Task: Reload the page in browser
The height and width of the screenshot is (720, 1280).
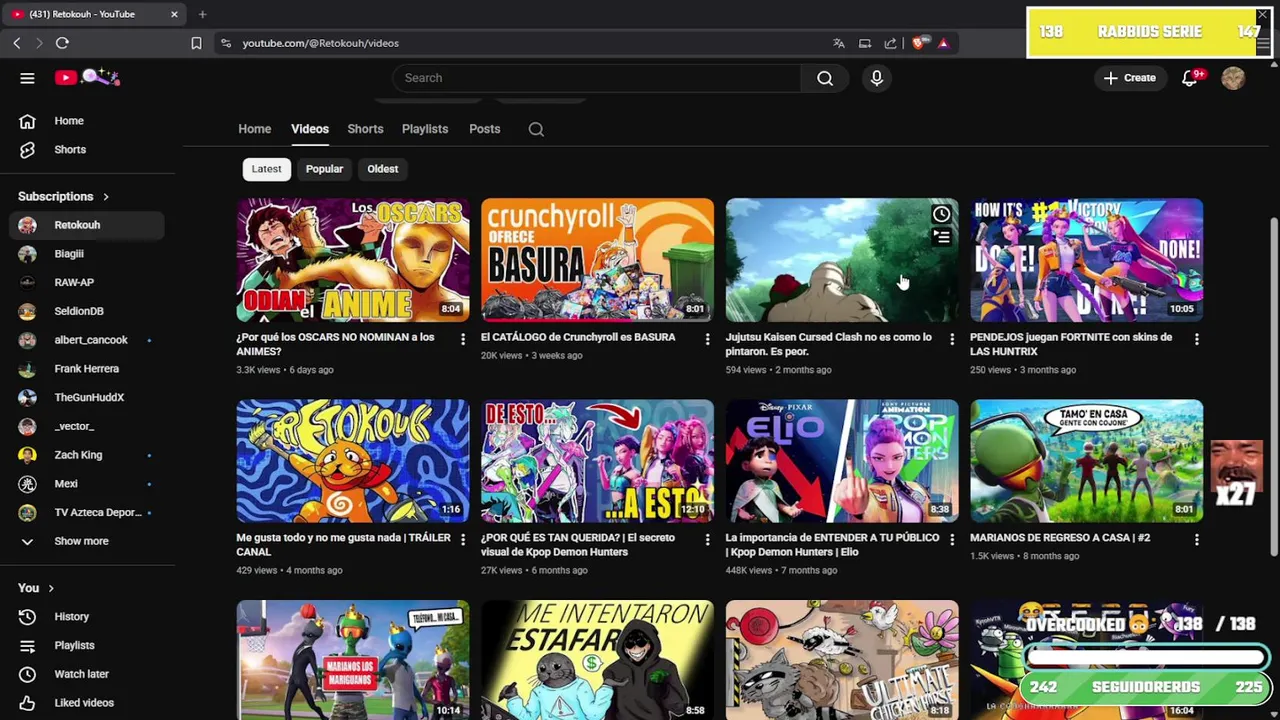Action: (62, 43)
